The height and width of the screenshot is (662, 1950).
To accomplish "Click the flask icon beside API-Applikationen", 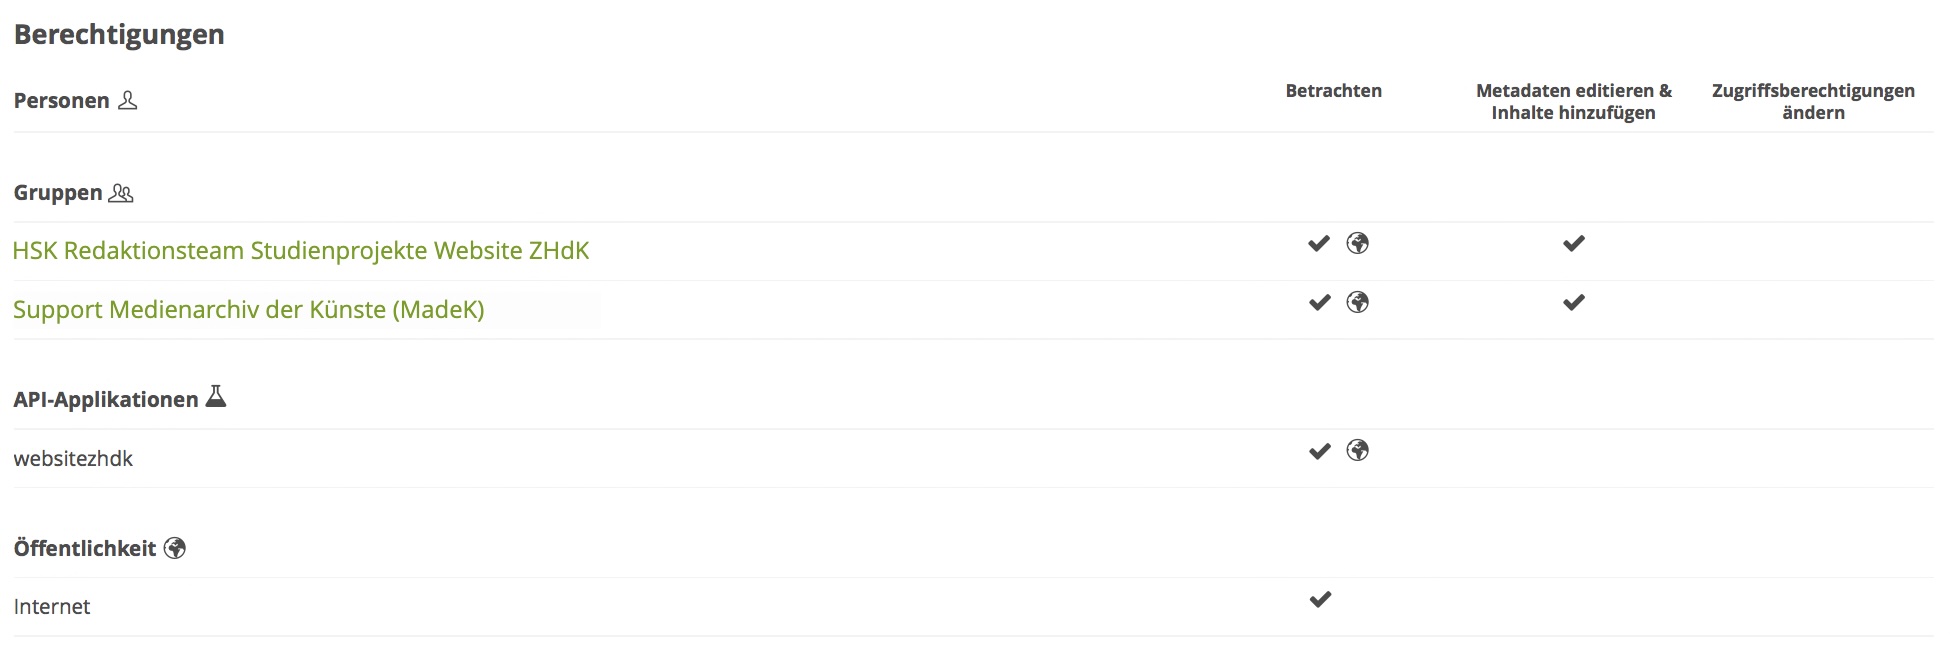I will (215, 398).
